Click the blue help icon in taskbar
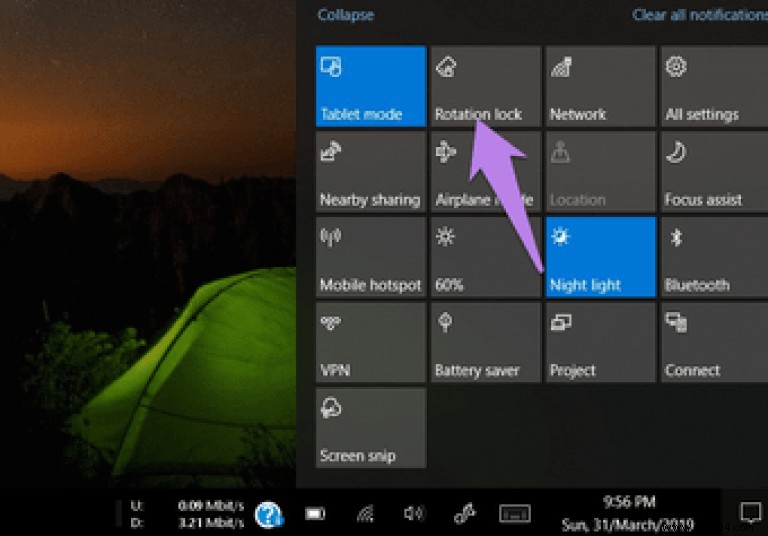Image resolution: width=768 pixels, height=536 pixels. 268,515
